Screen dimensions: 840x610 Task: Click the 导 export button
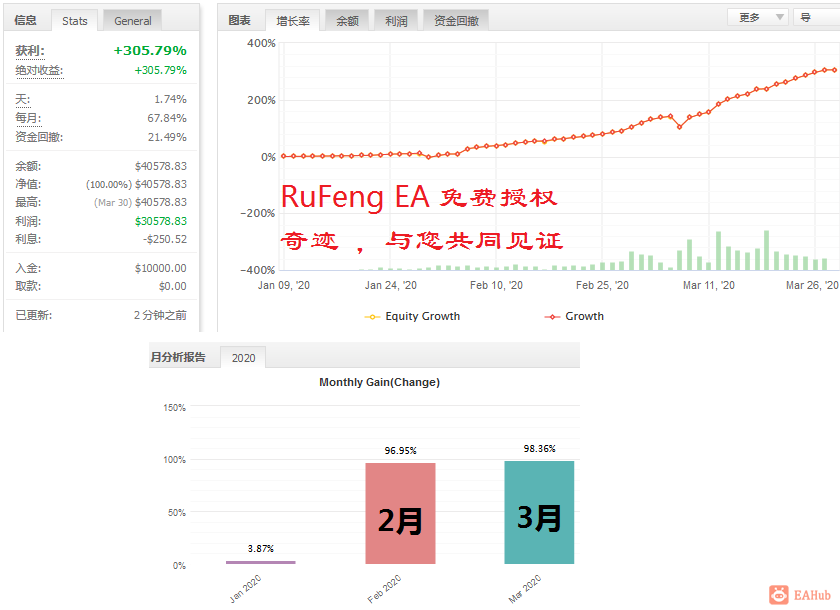(815, 17)
